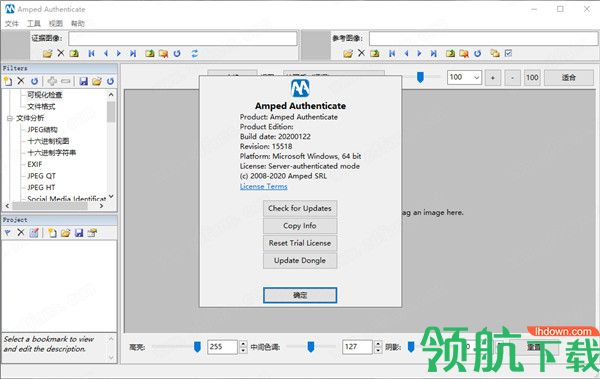The width and height of the screenshot is (600, 379).
Task: Go to first image in evidence toolbar
Action: (91, 54)
